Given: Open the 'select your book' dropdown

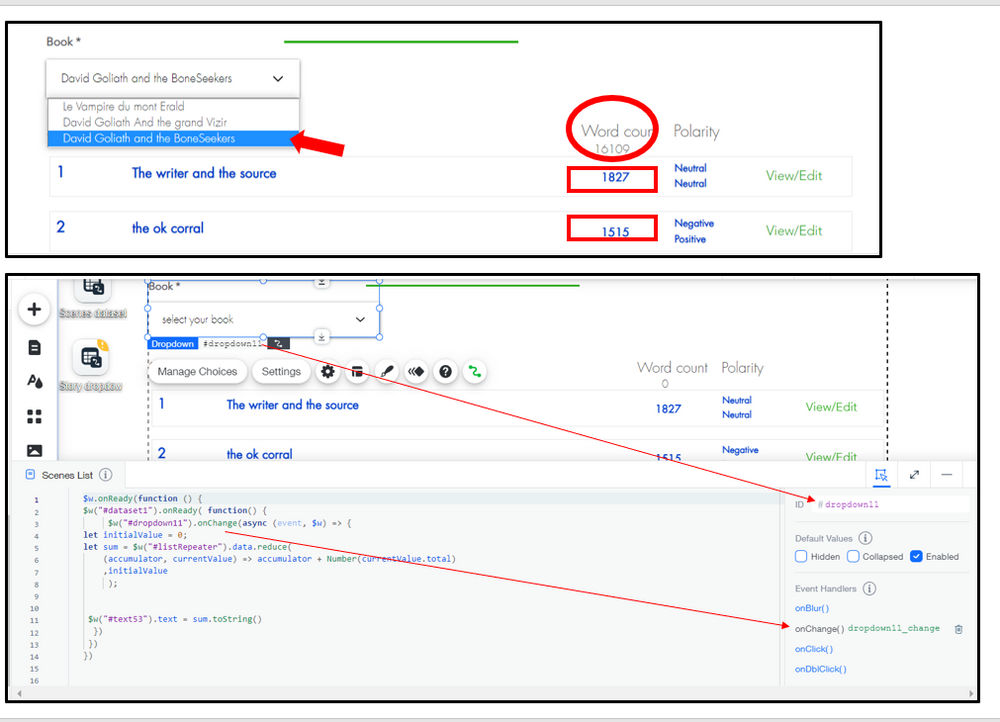Looking at the screenshot, I should click(x=262, y=317).
